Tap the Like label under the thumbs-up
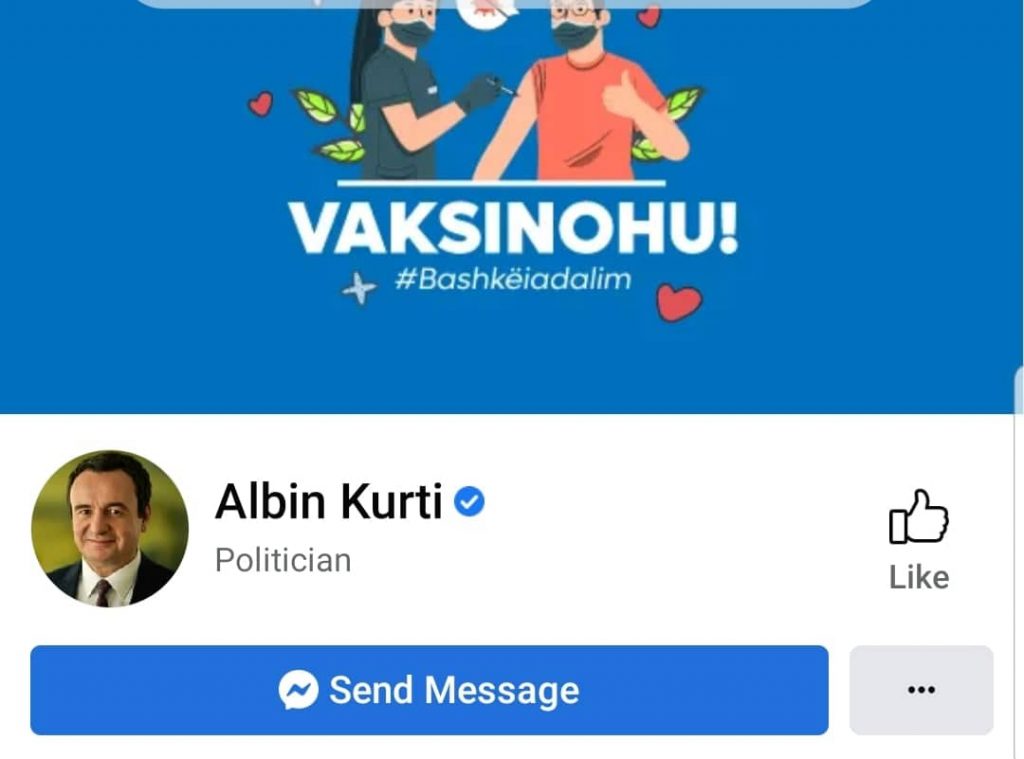The height and width of the screenshot is (759, 1024). pos(919,577)
